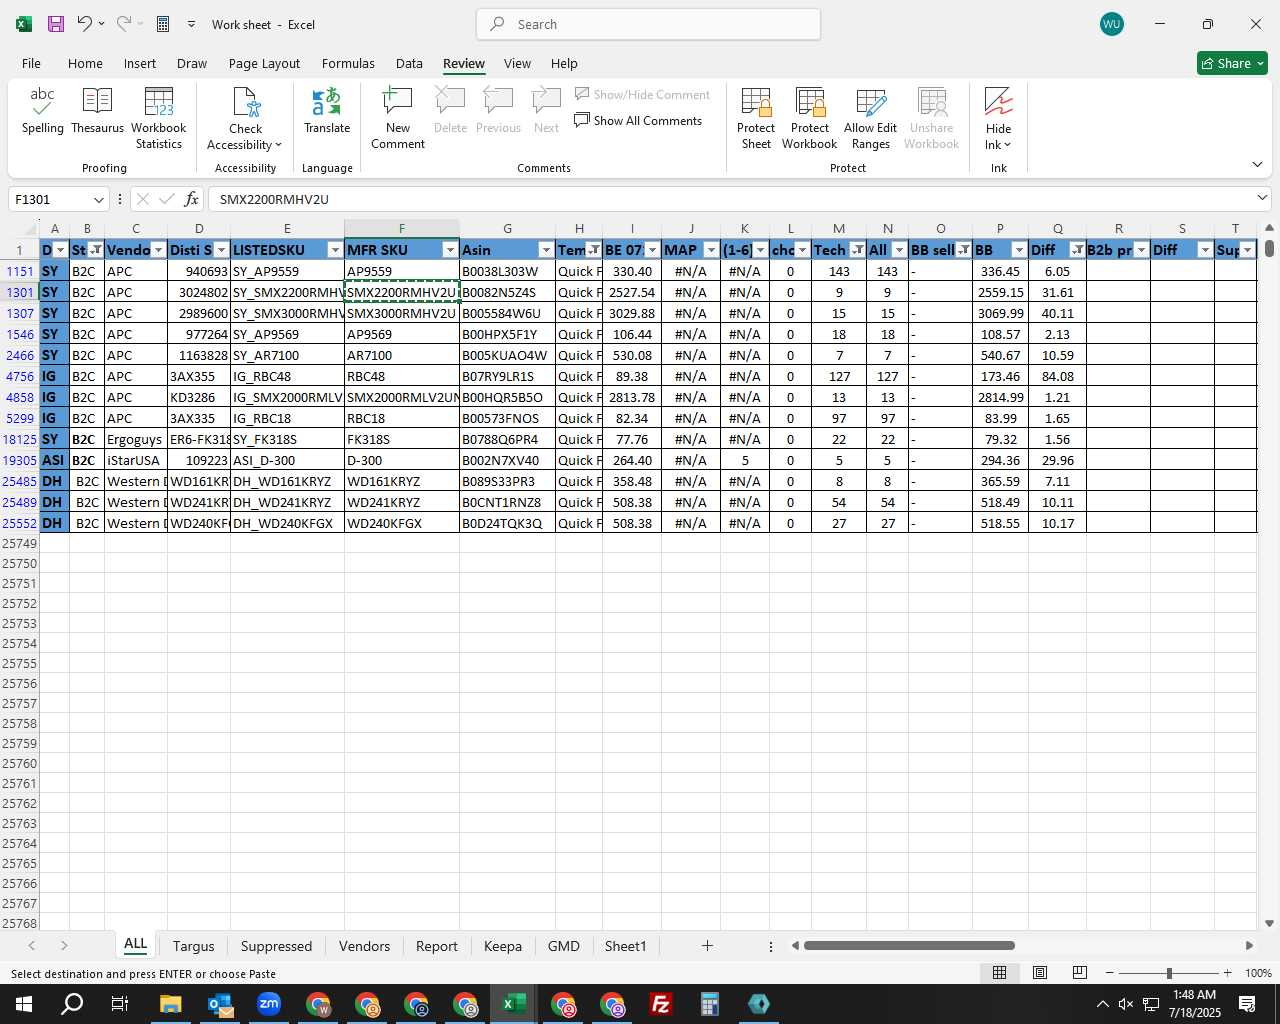Open File Explorer from taskbar
Image resolution: width=1280 pixels, height=1024 pixels.
[x=170, y=1004]
